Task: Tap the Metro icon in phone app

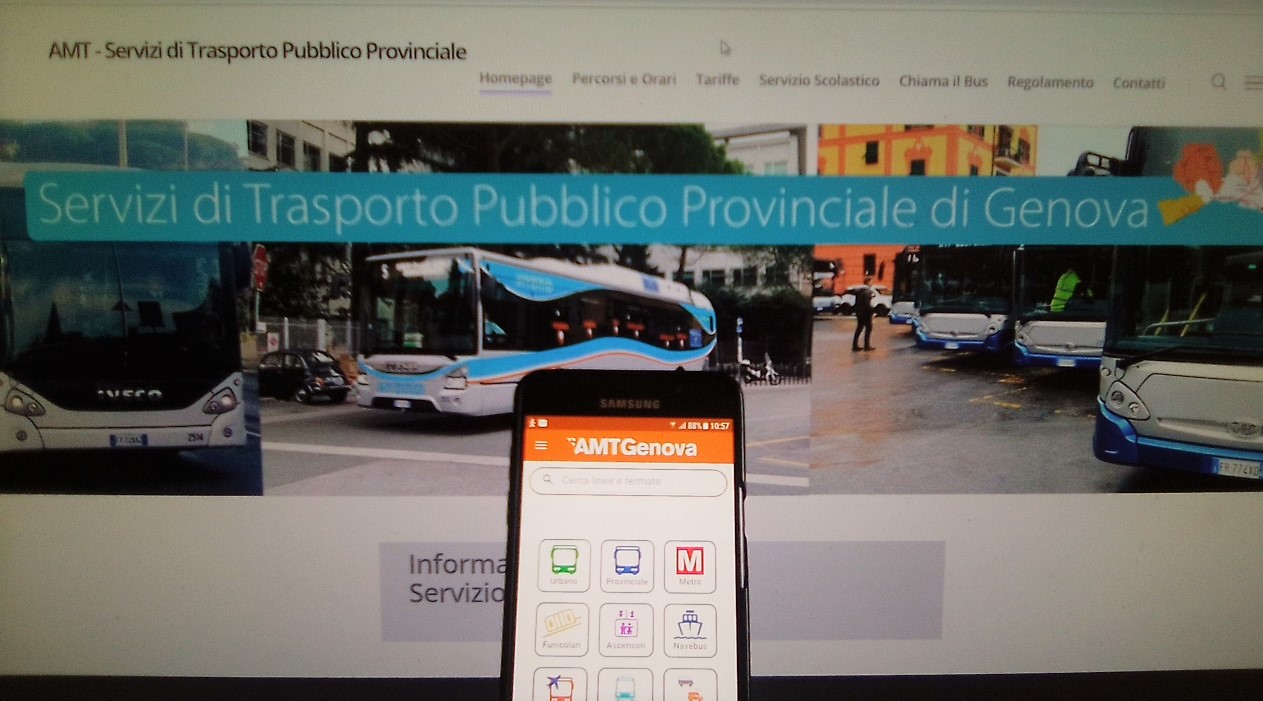Action: [690, 566]
